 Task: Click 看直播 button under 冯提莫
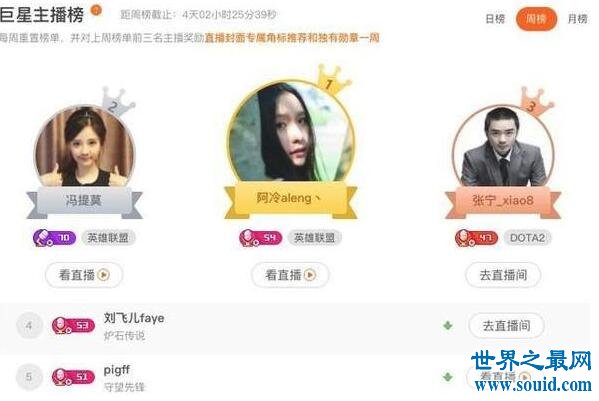84,275
